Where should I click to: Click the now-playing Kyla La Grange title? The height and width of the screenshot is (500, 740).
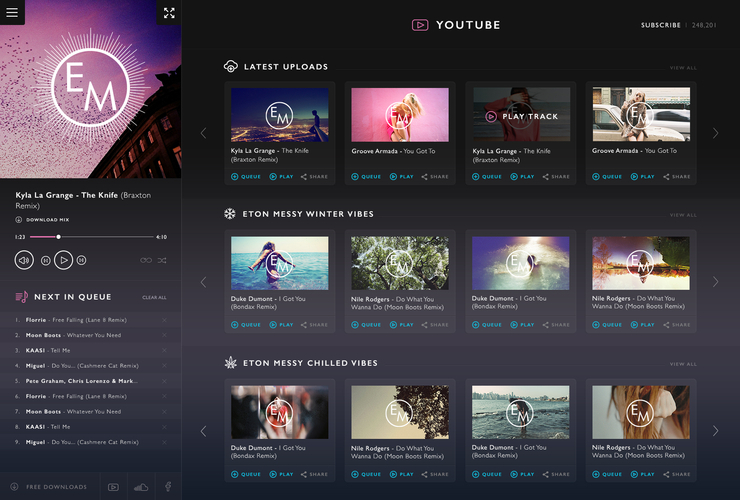(x=83, y=200)
